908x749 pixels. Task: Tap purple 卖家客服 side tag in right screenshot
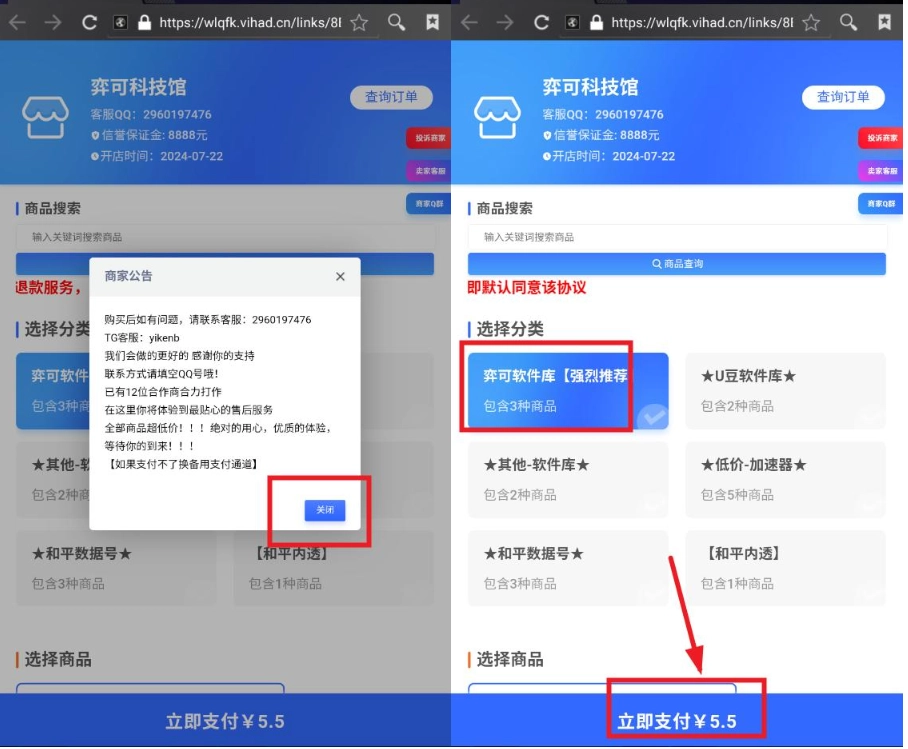(881, 171)
